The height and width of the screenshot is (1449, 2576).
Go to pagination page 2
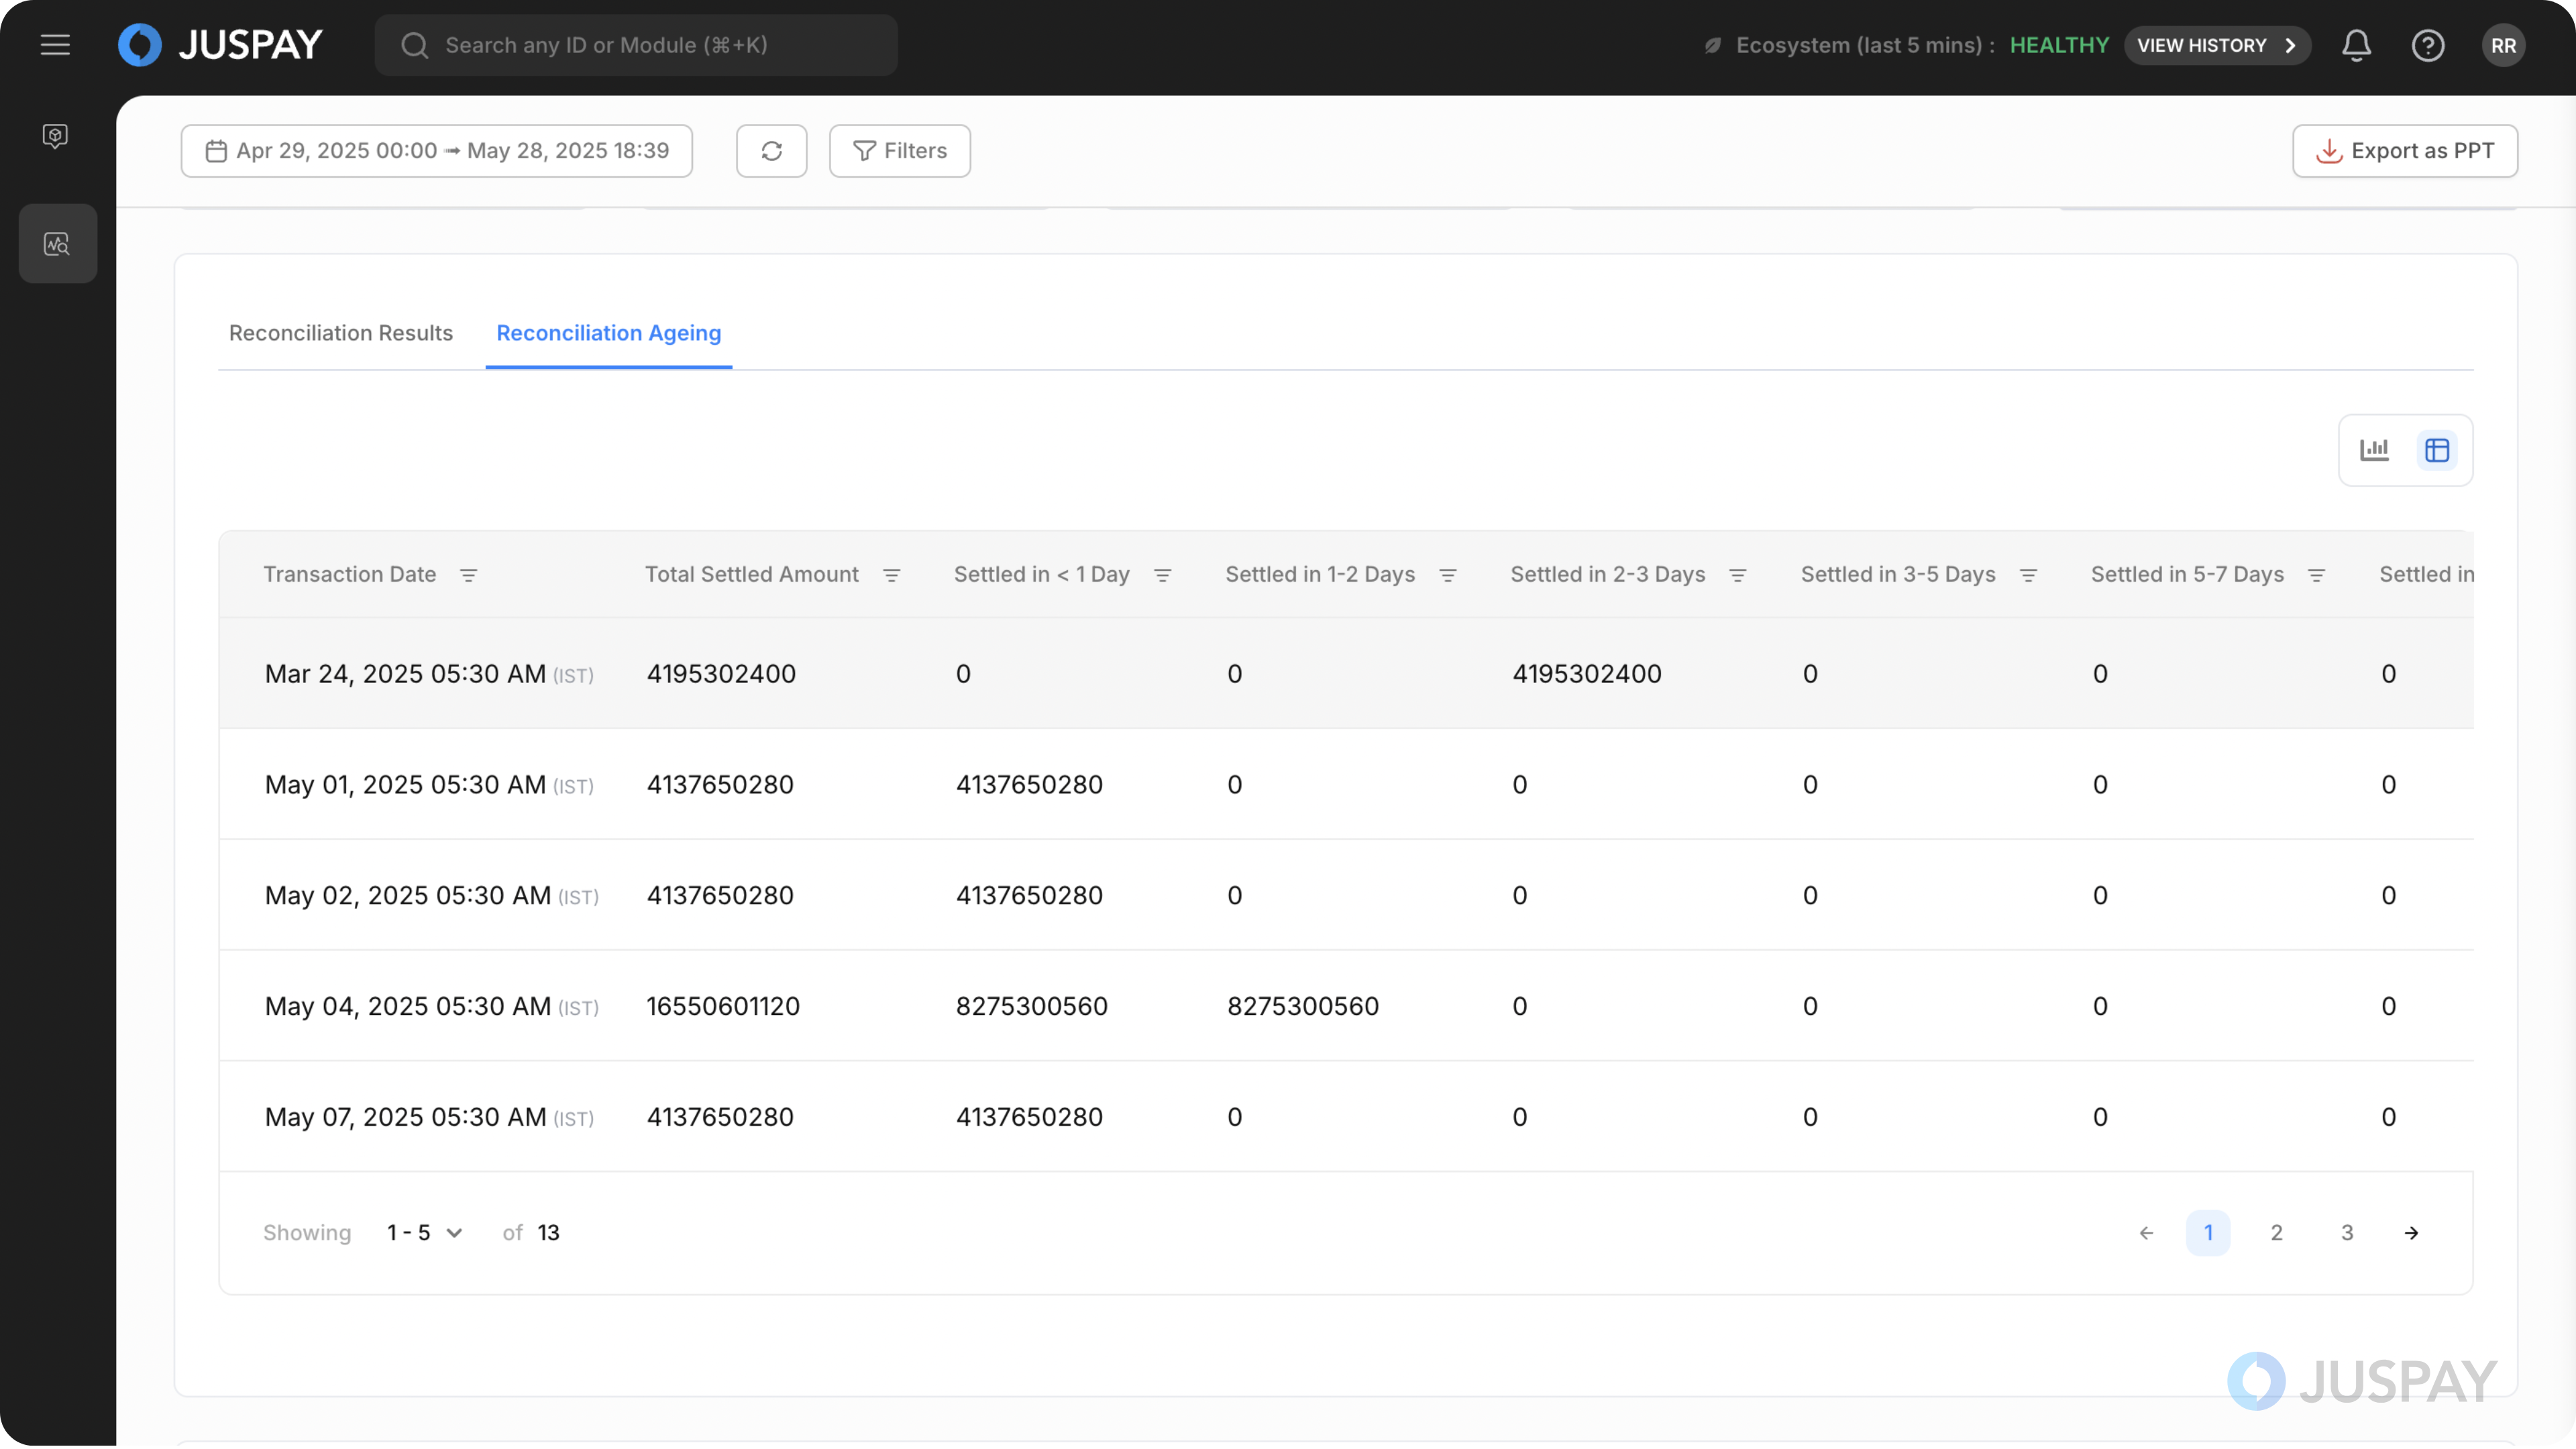(x=2276, y=1233)
